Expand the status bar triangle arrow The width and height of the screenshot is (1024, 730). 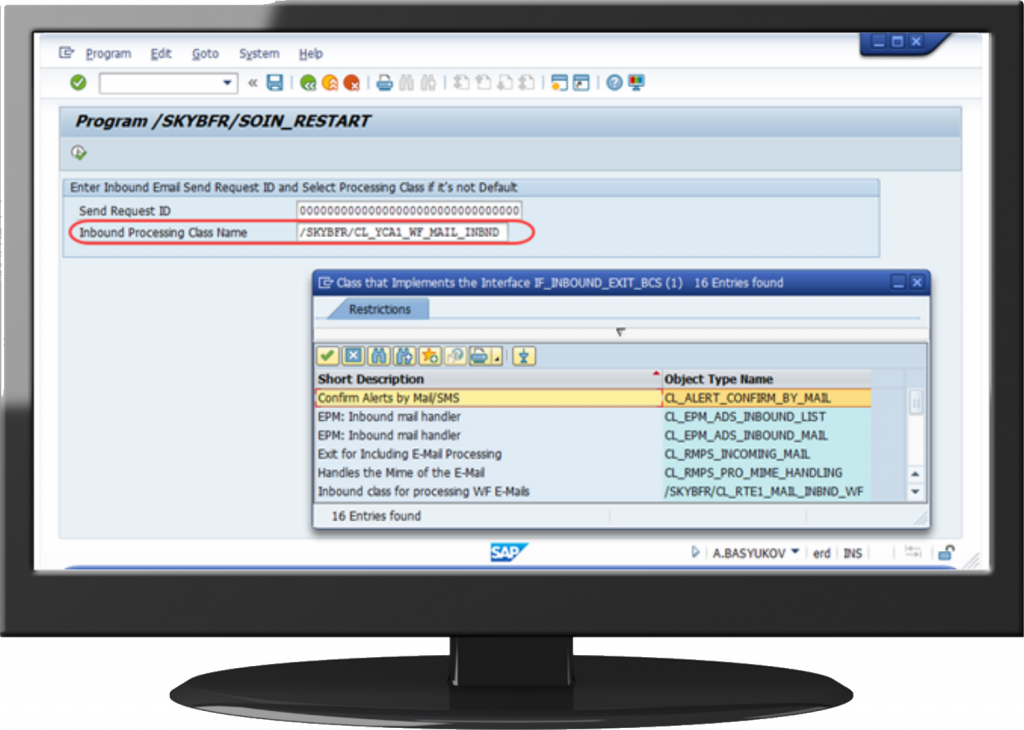click(x=695, y=552)
